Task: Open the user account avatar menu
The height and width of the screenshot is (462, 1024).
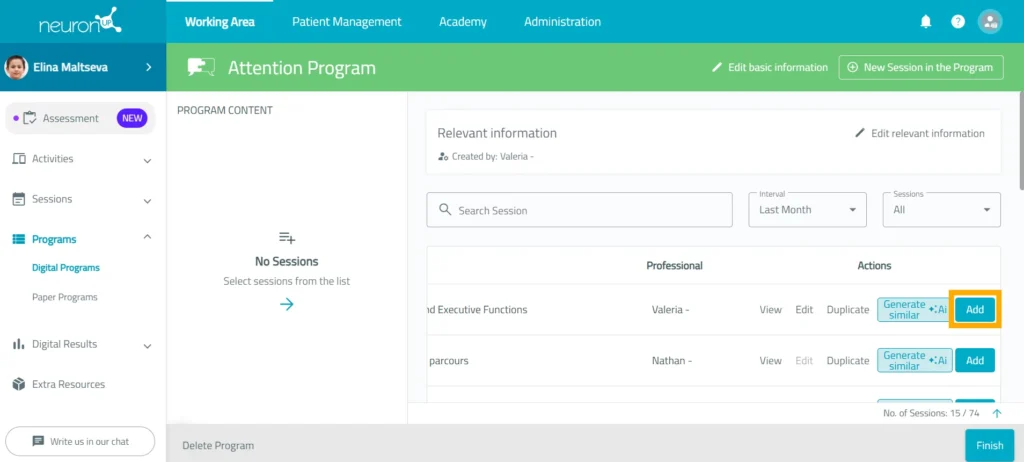Action: pyautogui.click(x=989, y=22)
